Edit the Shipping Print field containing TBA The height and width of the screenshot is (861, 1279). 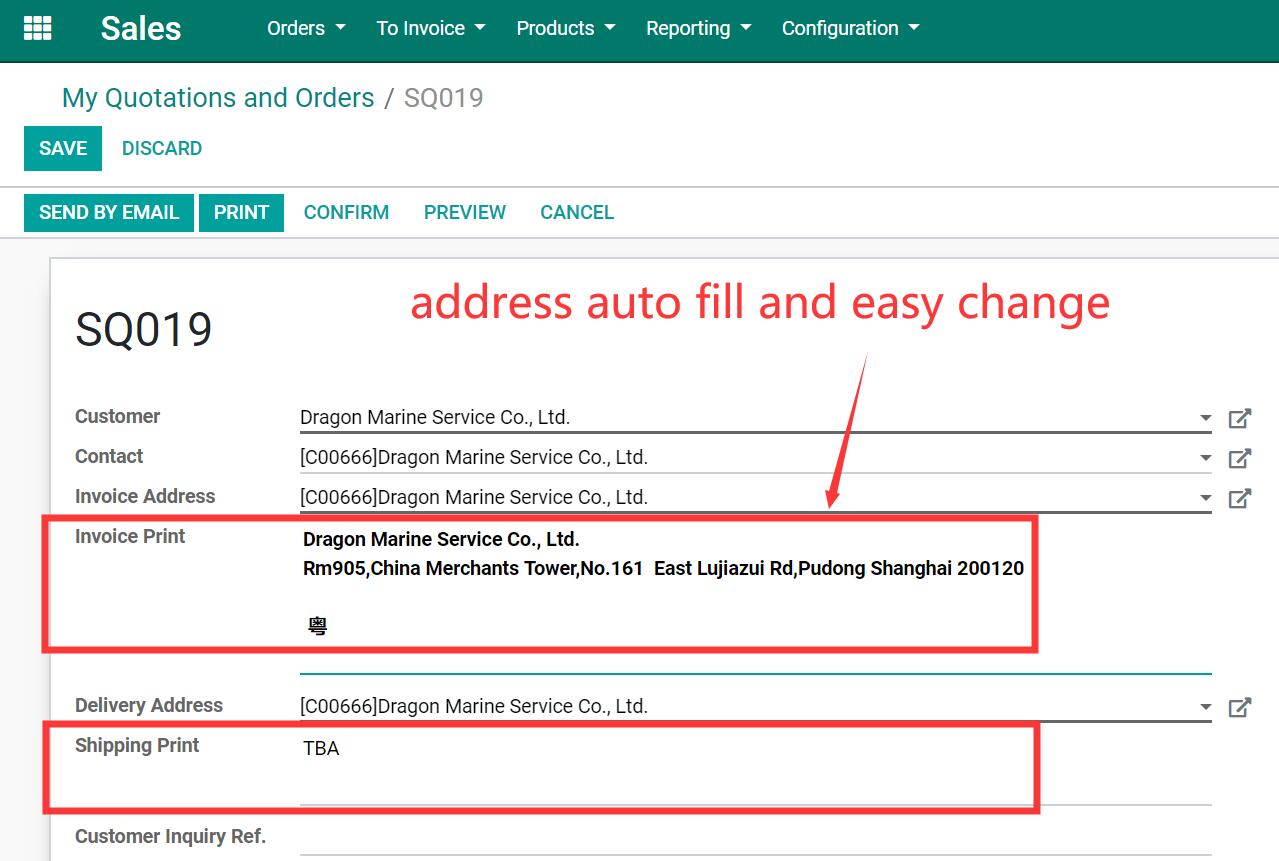tap(755, 768)
